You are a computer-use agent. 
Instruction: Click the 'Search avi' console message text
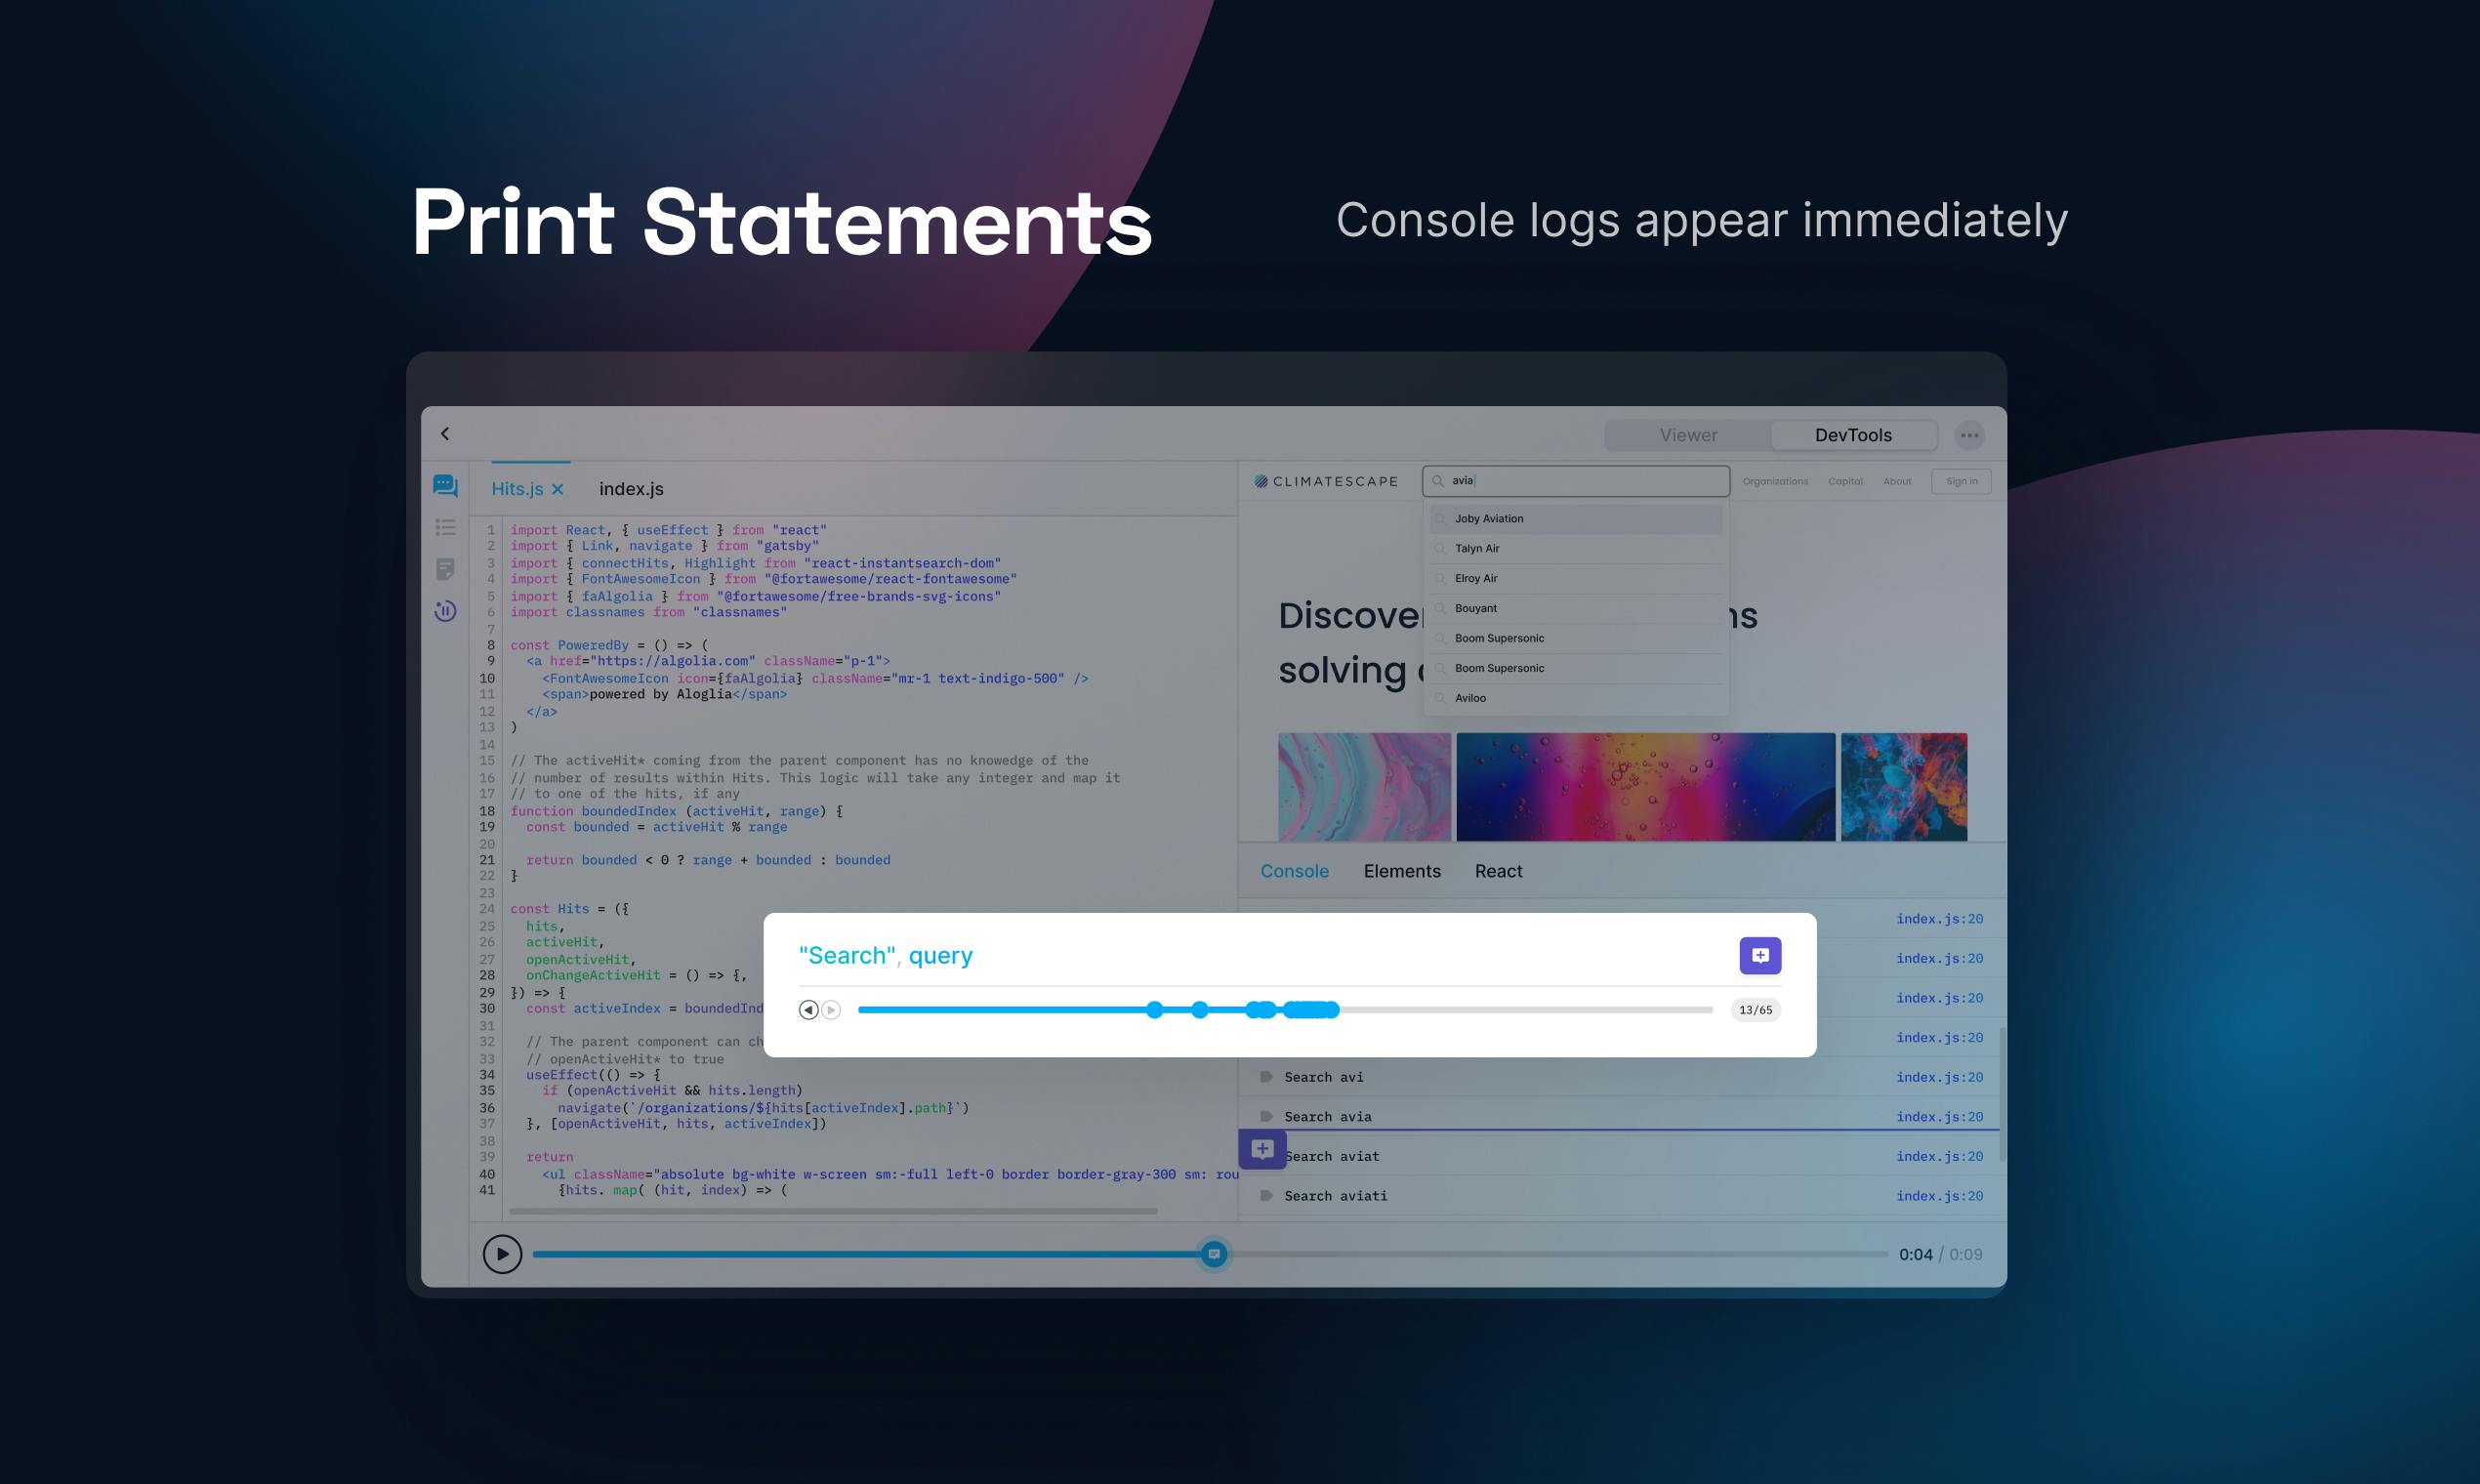1323,1077
